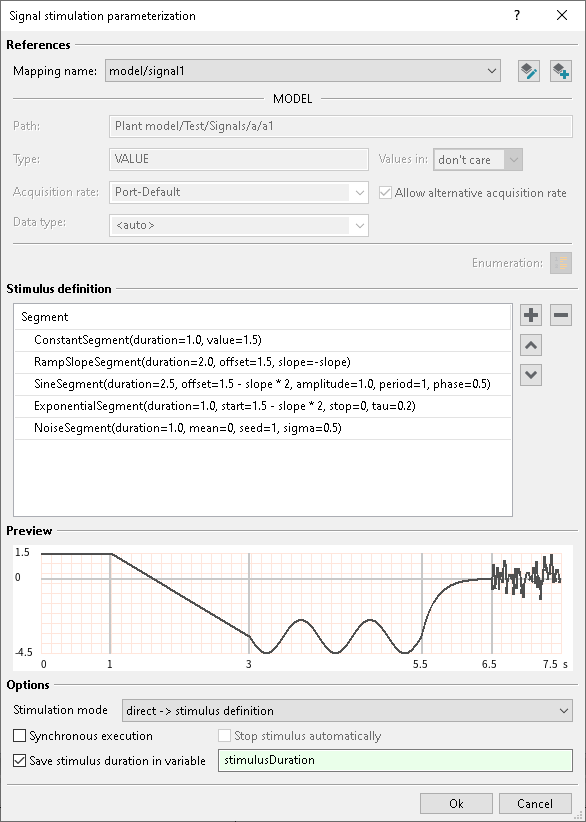
Task: Move segment up with the up-arrow button
Action: tap(531, 345)
